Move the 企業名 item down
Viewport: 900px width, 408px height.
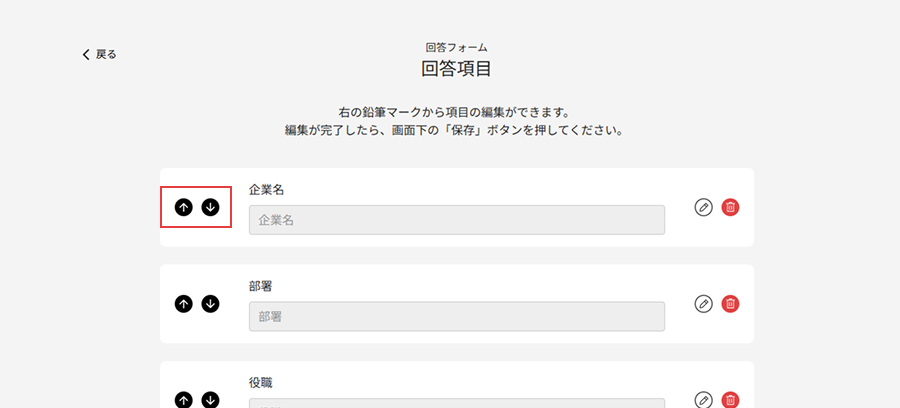coord(210,207)
